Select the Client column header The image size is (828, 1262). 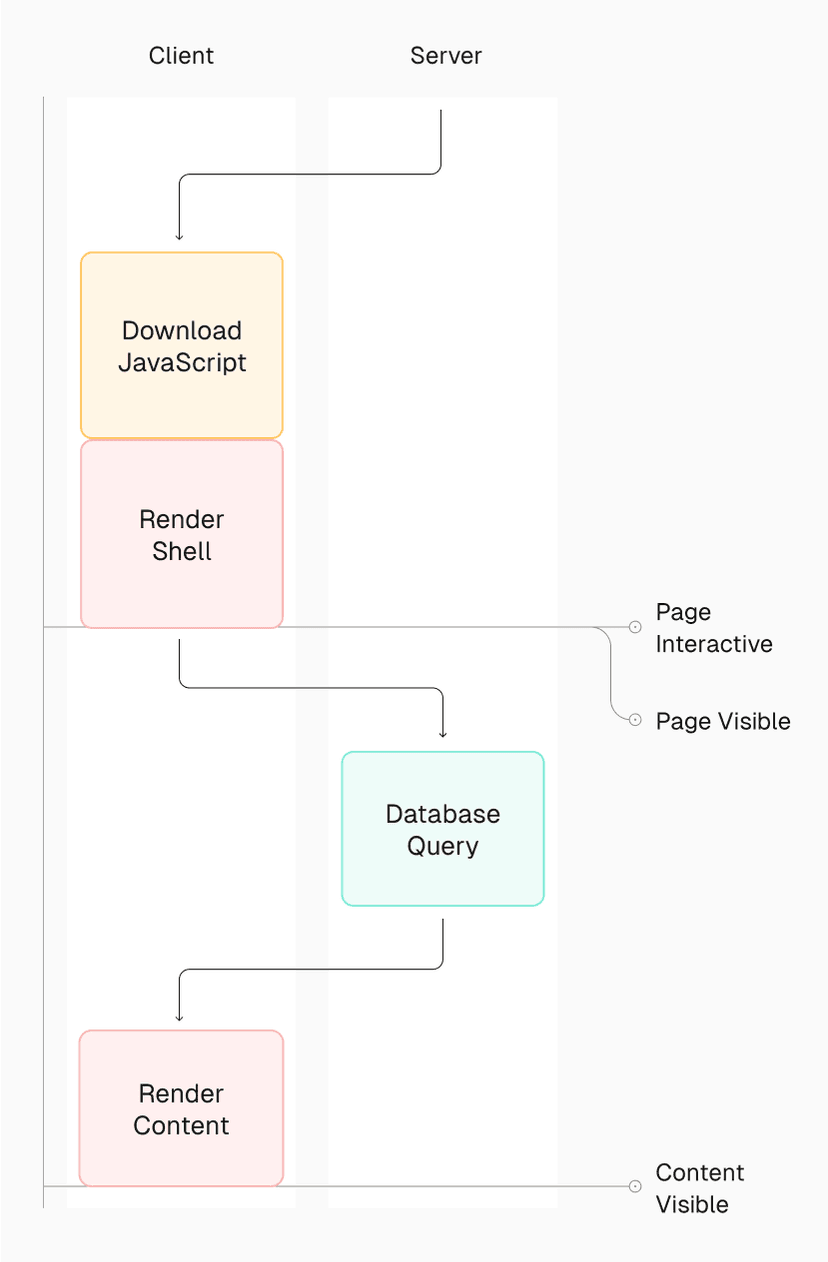click(x=181, y=56)
